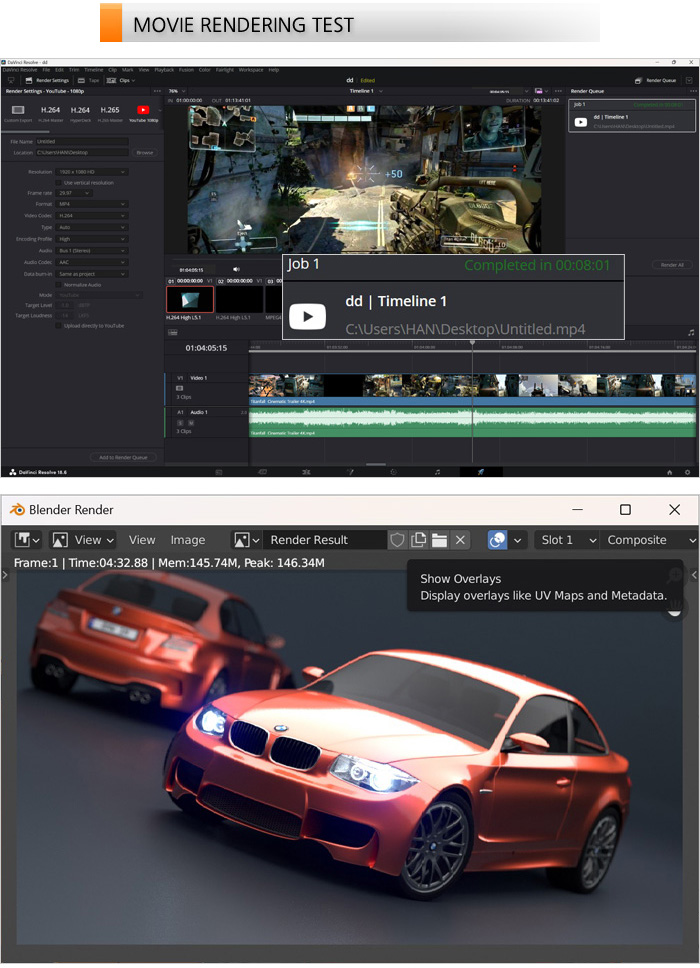
Task: Toggle the Normalize Audio checkbox
Action: tap(58, 285)
